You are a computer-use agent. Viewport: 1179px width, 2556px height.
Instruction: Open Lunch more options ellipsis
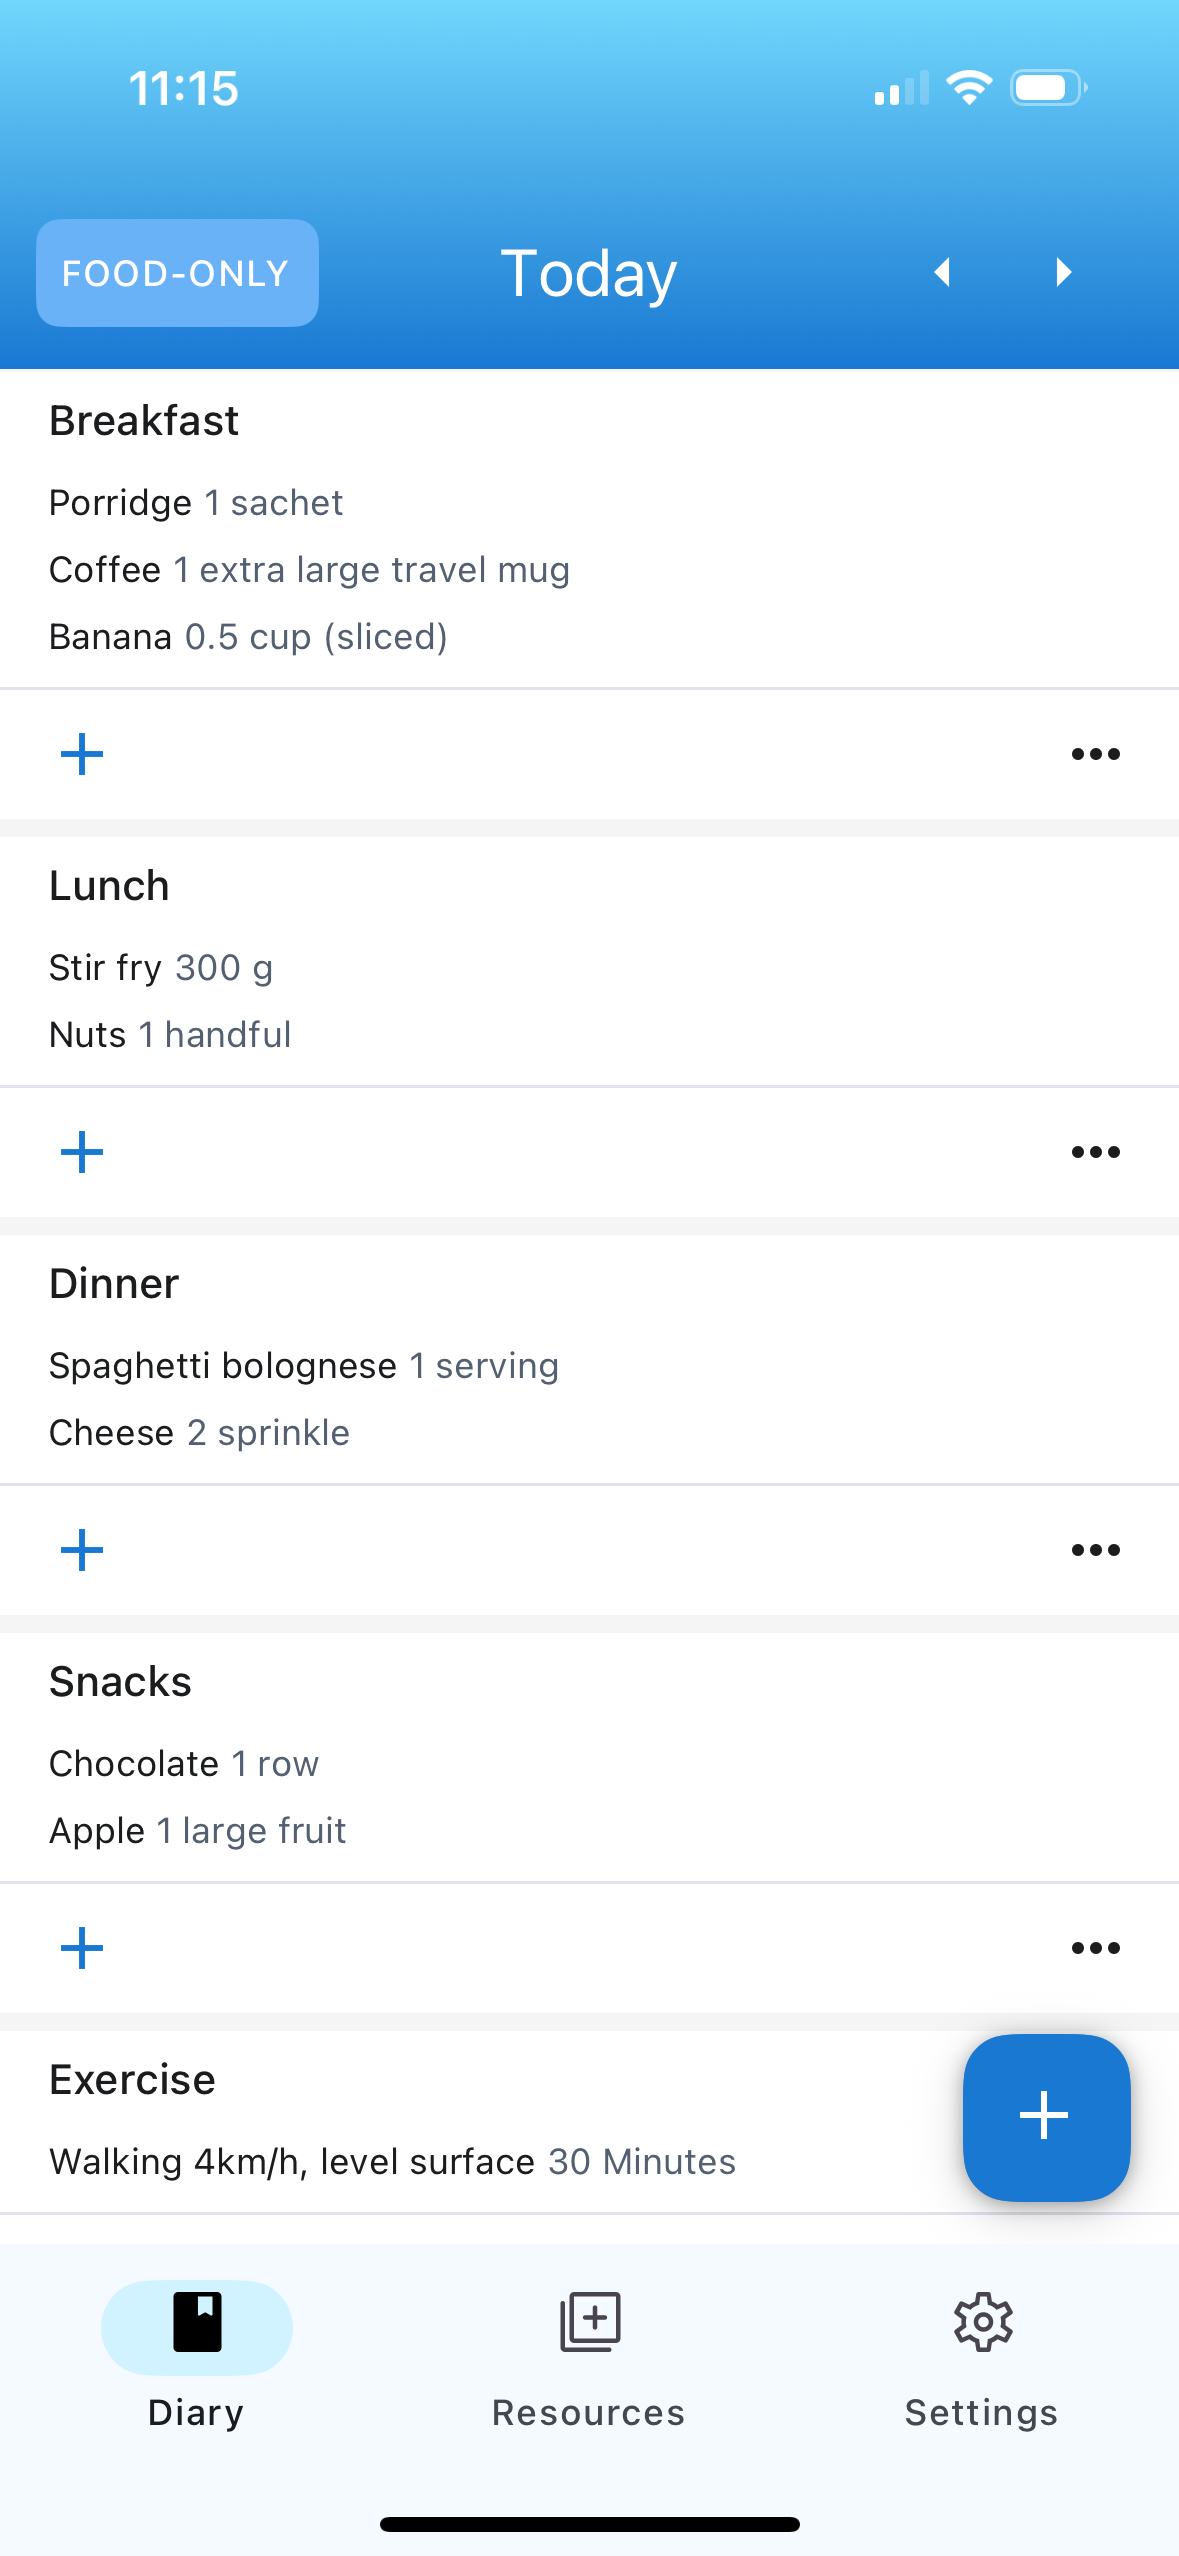(1095, 1152)
